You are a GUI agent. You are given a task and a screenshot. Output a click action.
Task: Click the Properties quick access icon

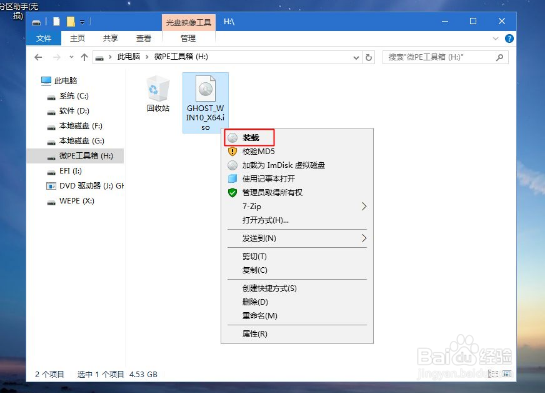coord(57,22)
